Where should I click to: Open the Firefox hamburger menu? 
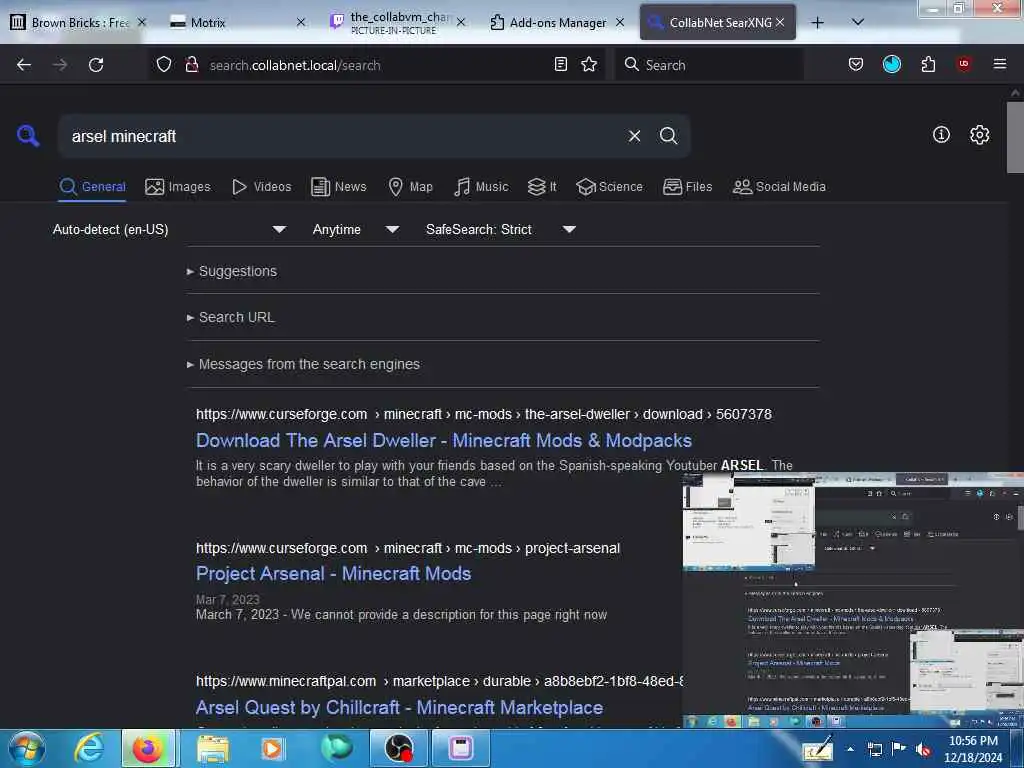(x=999, y=64)
